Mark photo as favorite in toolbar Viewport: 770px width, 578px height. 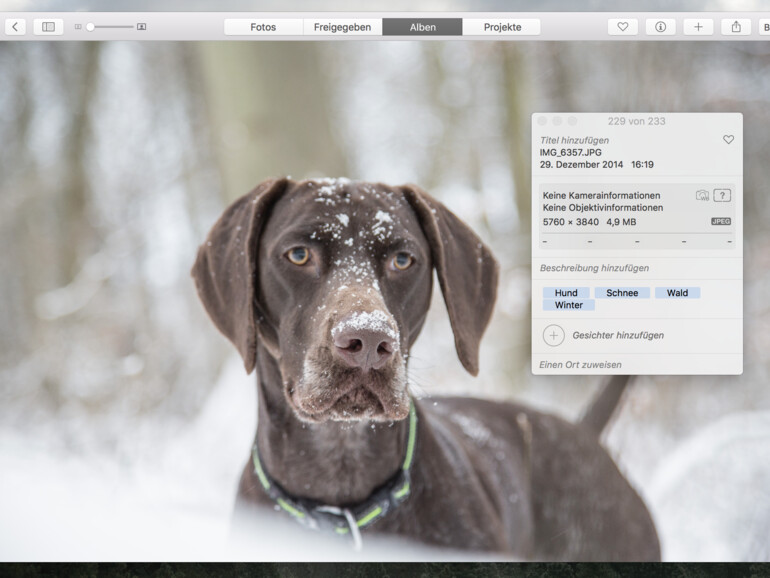[622, 27]
